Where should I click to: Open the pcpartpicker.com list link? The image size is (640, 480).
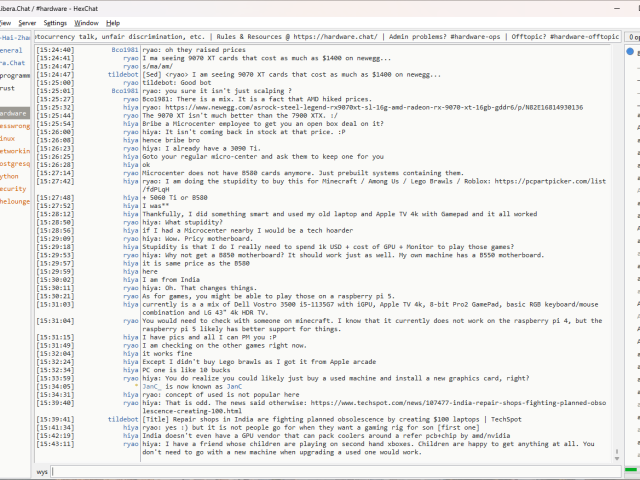click(550, 181)
